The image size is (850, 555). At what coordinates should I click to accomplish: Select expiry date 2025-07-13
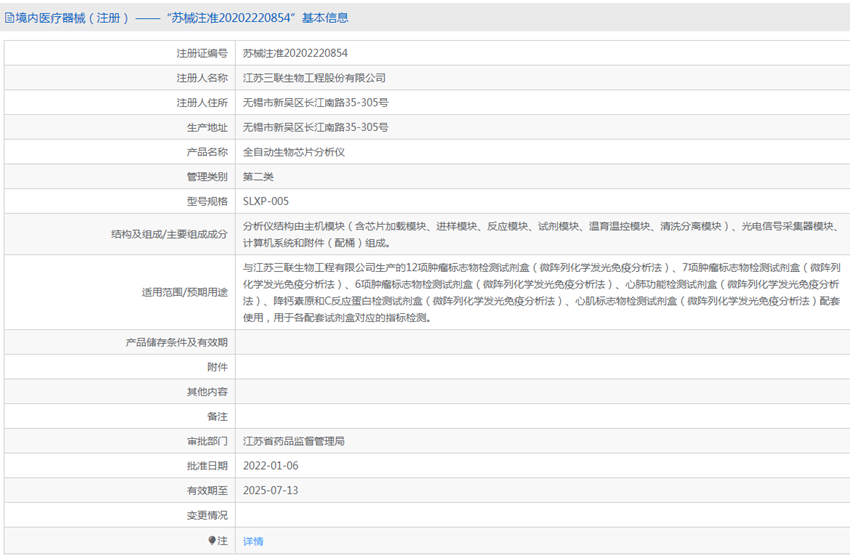point(271,491)
